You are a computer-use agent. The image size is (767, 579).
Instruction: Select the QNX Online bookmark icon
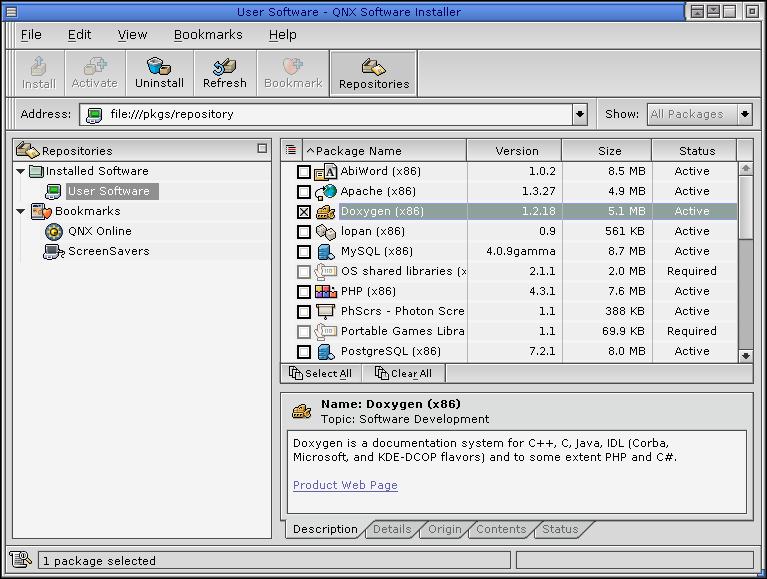(54, 231)
